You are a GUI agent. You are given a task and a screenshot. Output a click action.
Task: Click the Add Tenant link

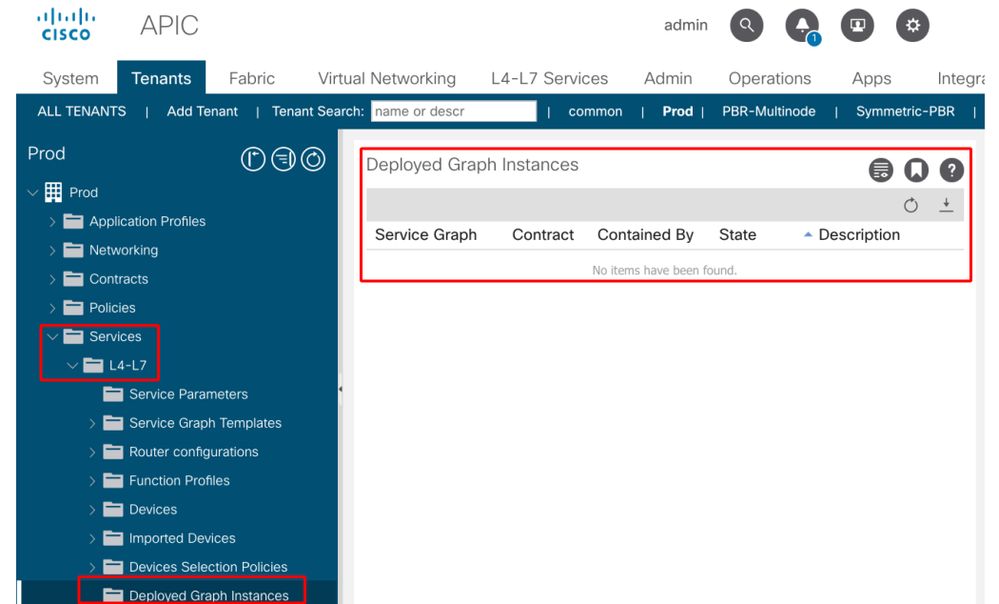point(202,111)
